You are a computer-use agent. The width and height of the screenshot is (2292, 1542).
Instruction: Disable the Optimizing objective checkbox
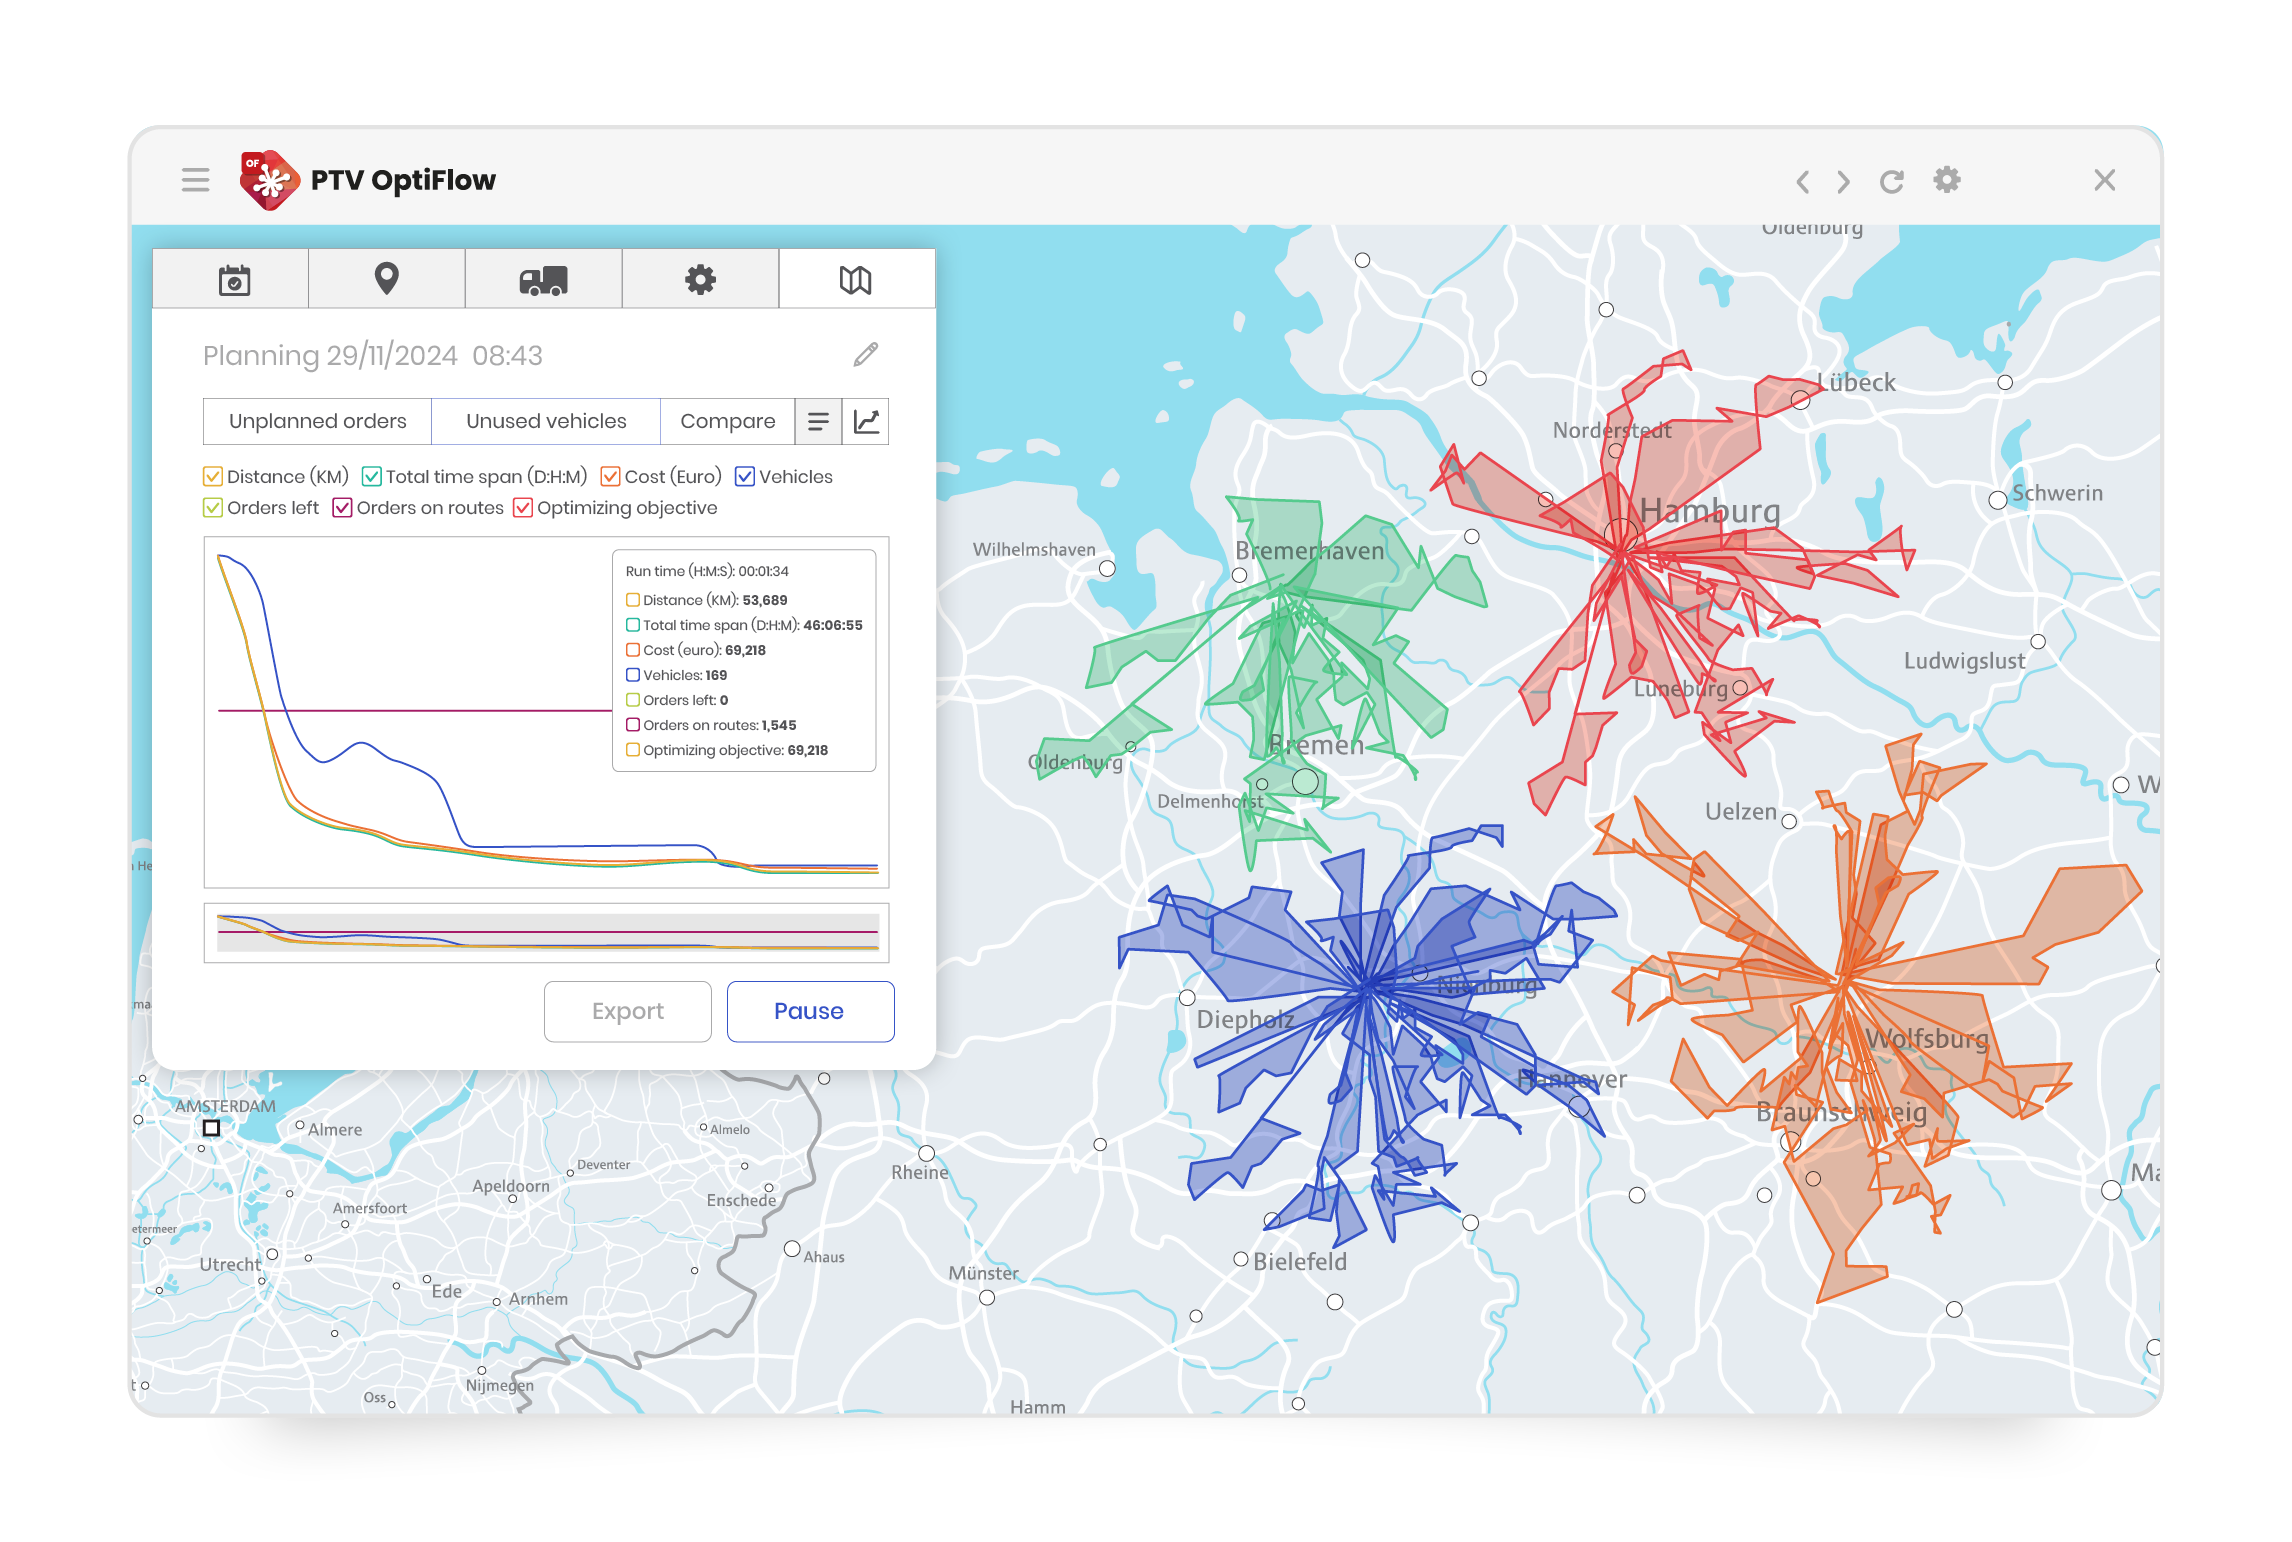click(523, 508)
